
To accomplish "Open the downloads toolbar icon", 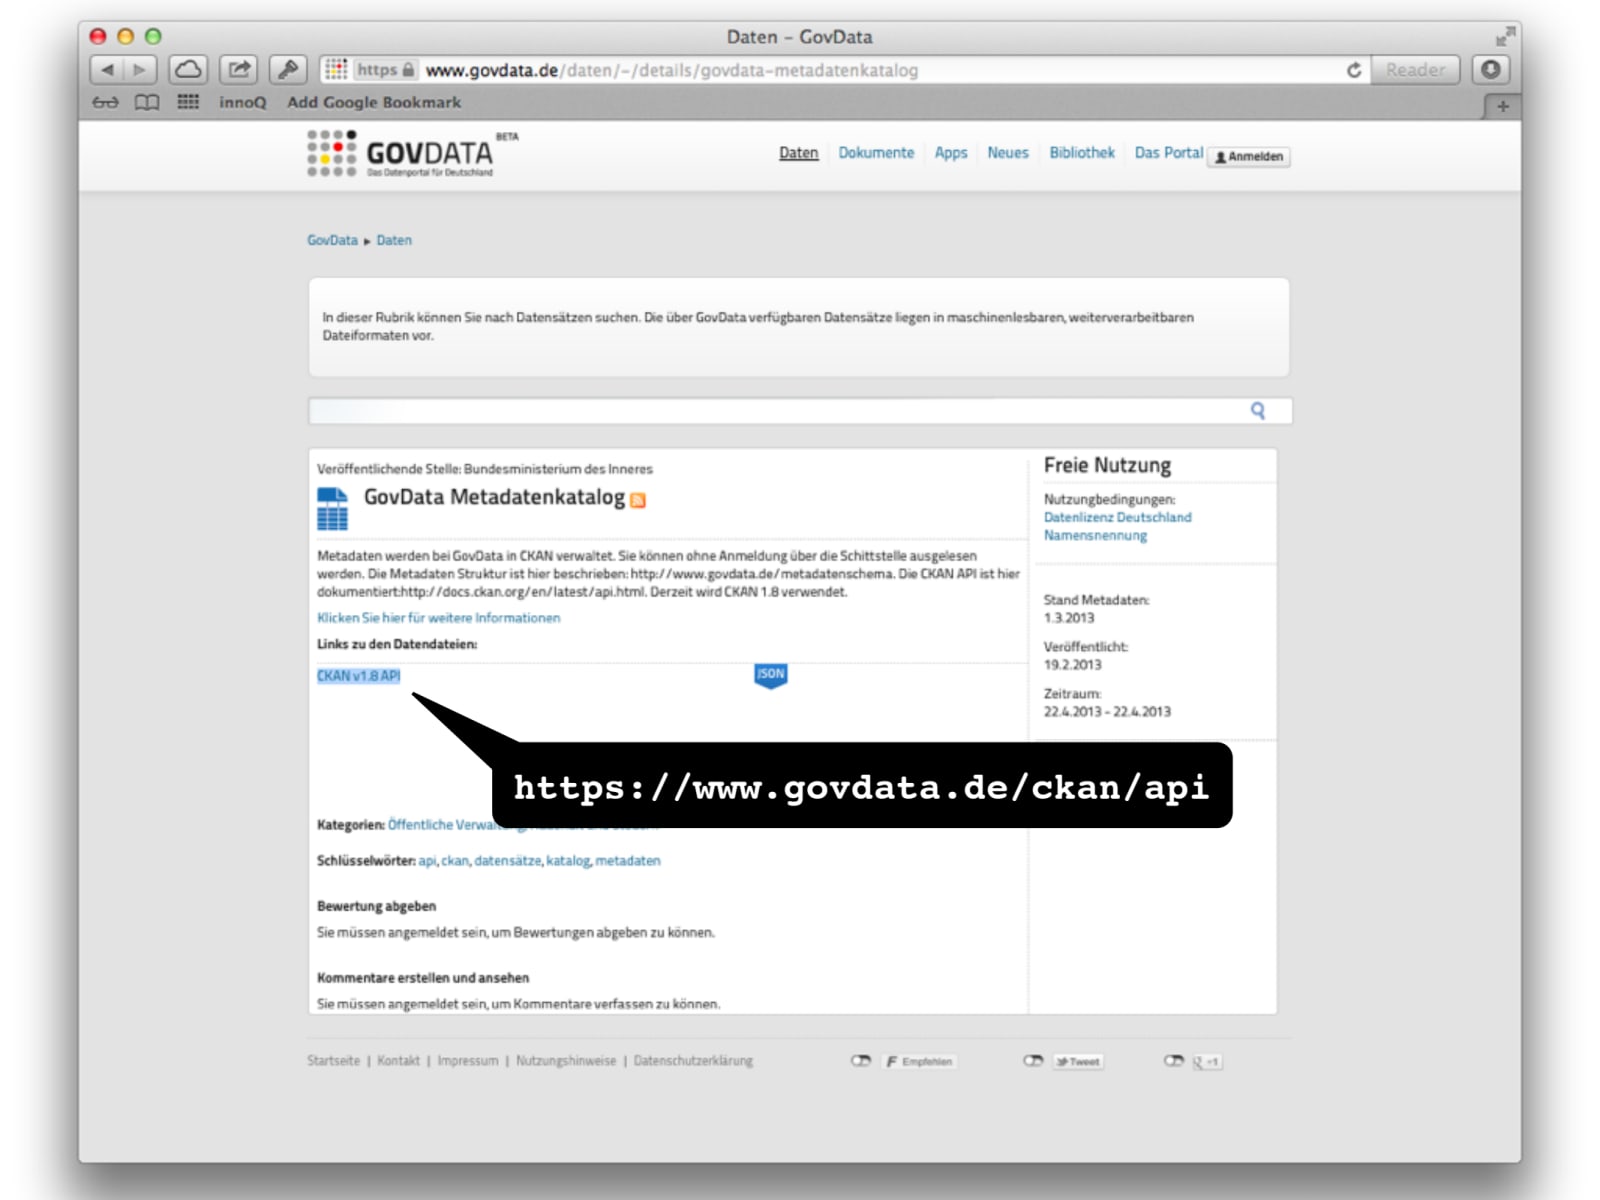I will [1490, 69].
